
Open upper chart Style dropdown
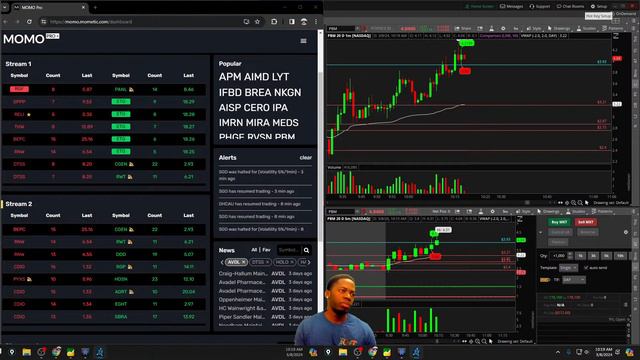pos(534,29)
